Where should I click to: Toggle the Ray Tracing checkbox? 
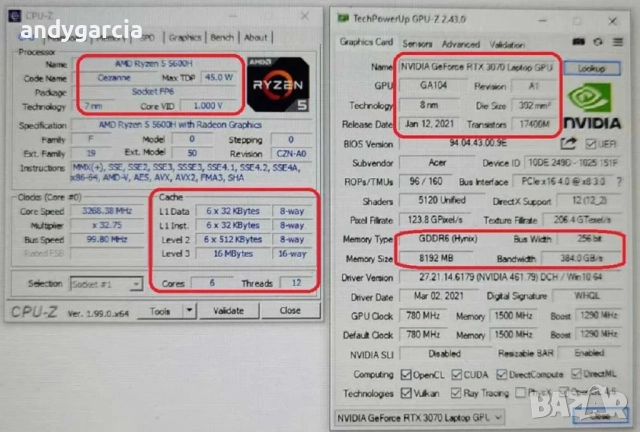456,393
